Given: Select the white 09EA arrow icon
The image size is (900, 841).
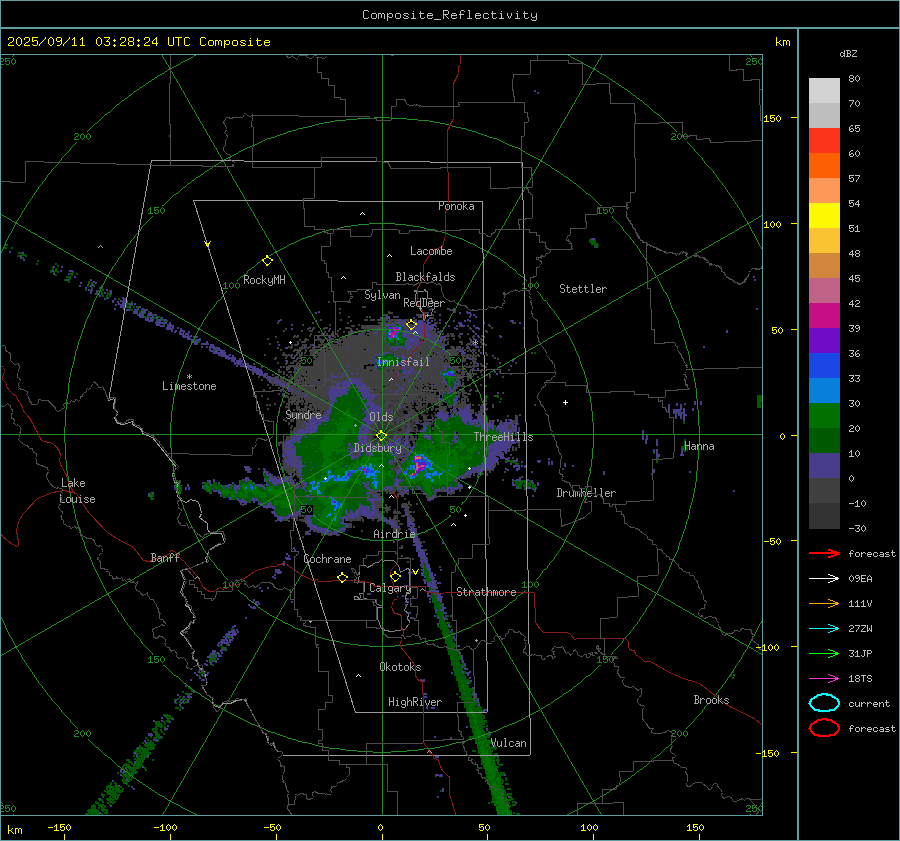Looking at the screenshot, I should (x=824, y=578).
